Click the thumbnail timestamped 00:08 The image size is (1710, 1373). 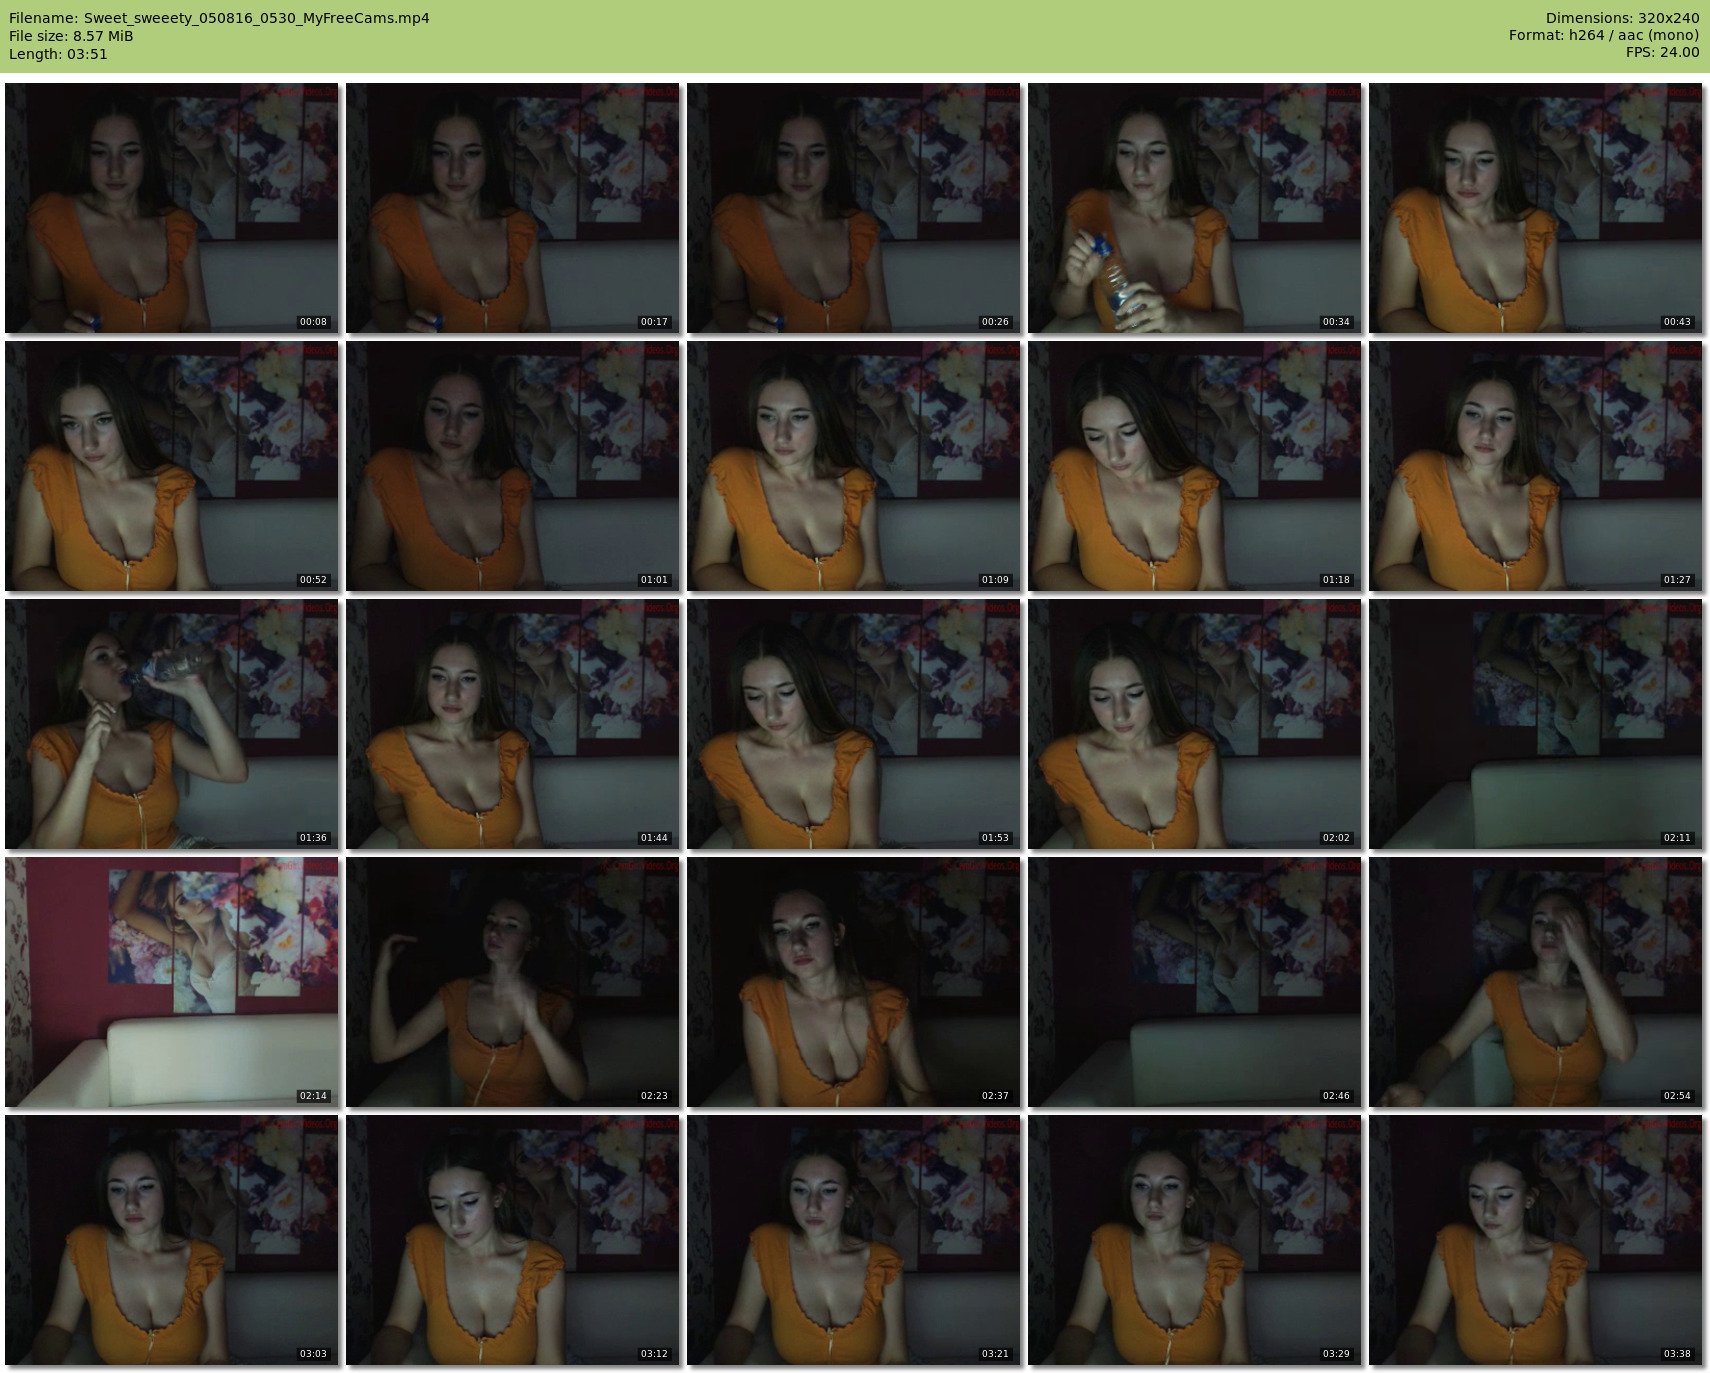(172, 208)
